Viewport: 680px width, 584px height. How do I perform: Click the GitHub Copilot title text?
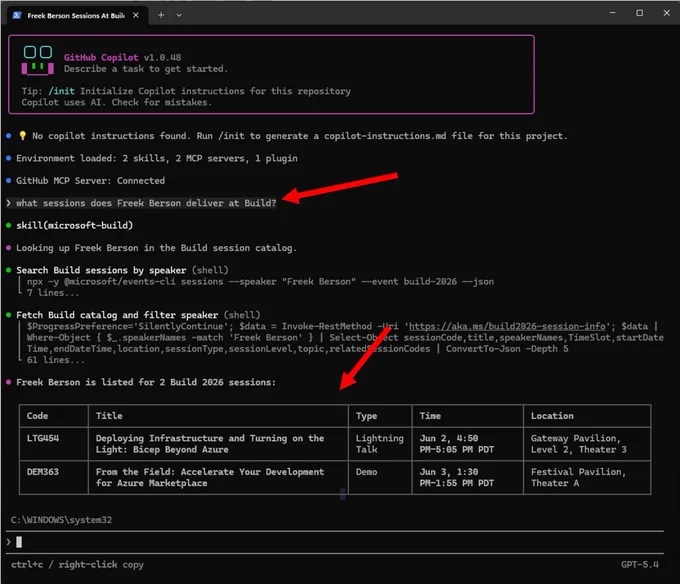pyautogui.click(x=101, y=57)
